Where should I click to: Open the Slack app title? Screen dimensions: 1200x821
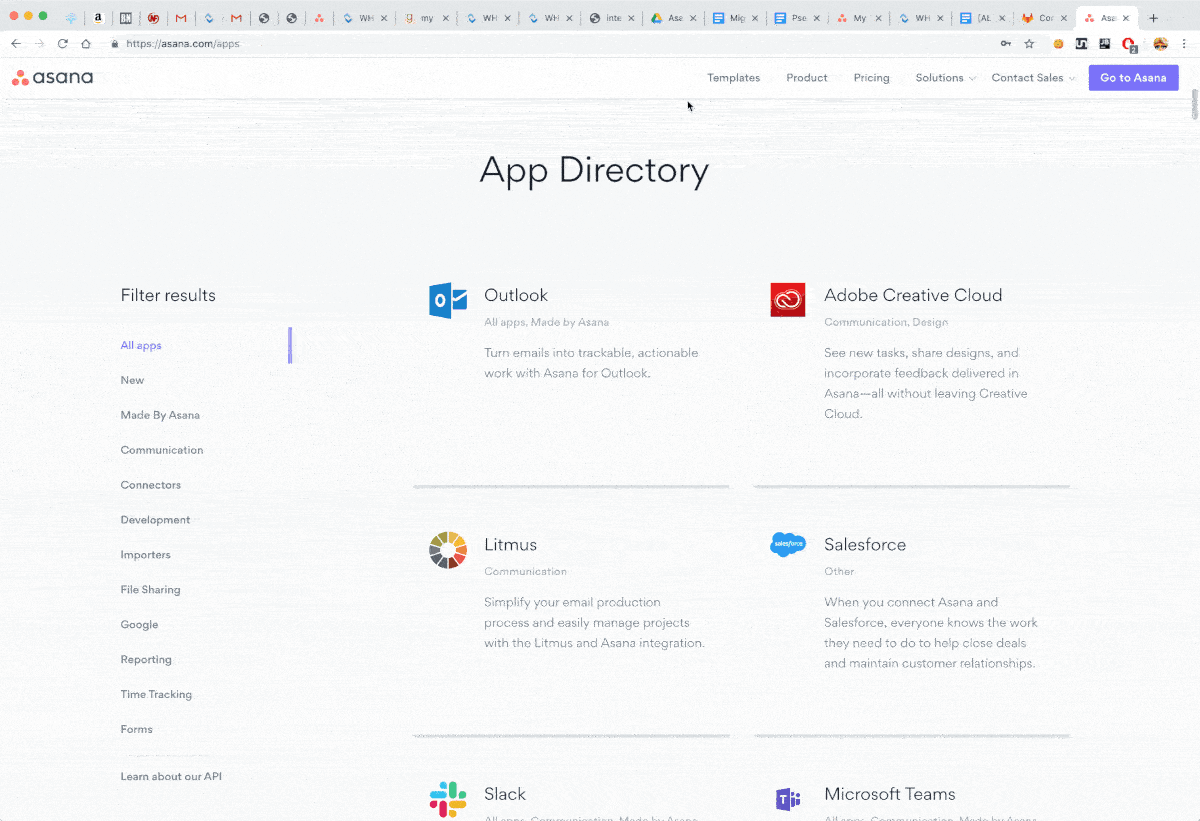(505, 794)
